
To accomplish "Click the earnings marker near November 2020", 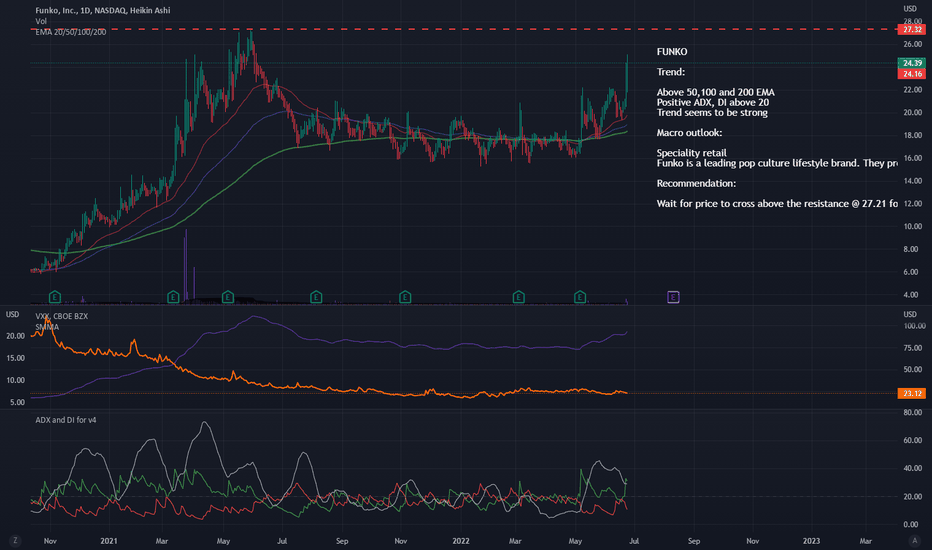I will point(55,297).
